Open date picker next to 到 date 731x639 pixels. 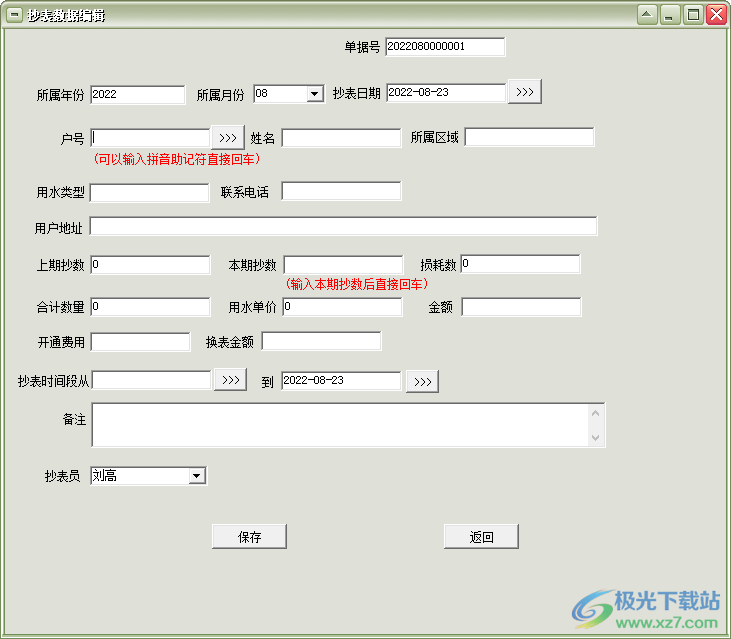[x=422, y=381]
